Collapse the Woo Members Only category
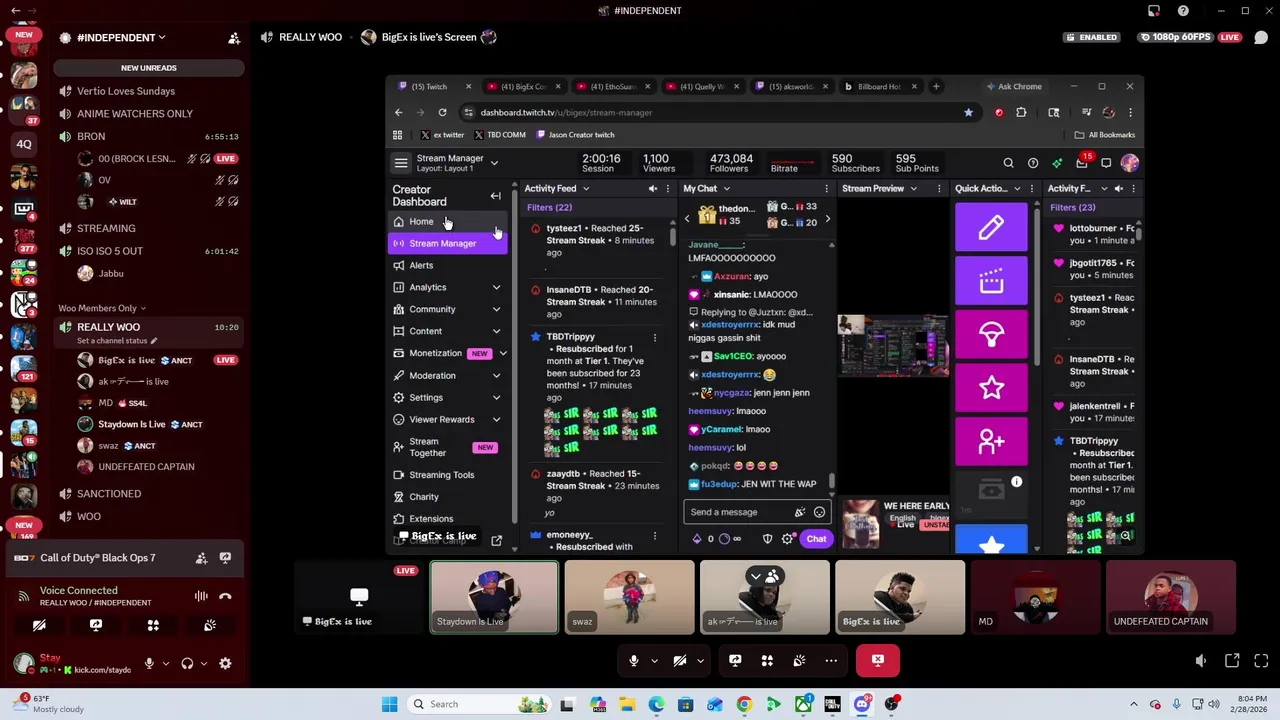1280x720 pixels. point(101,308)
